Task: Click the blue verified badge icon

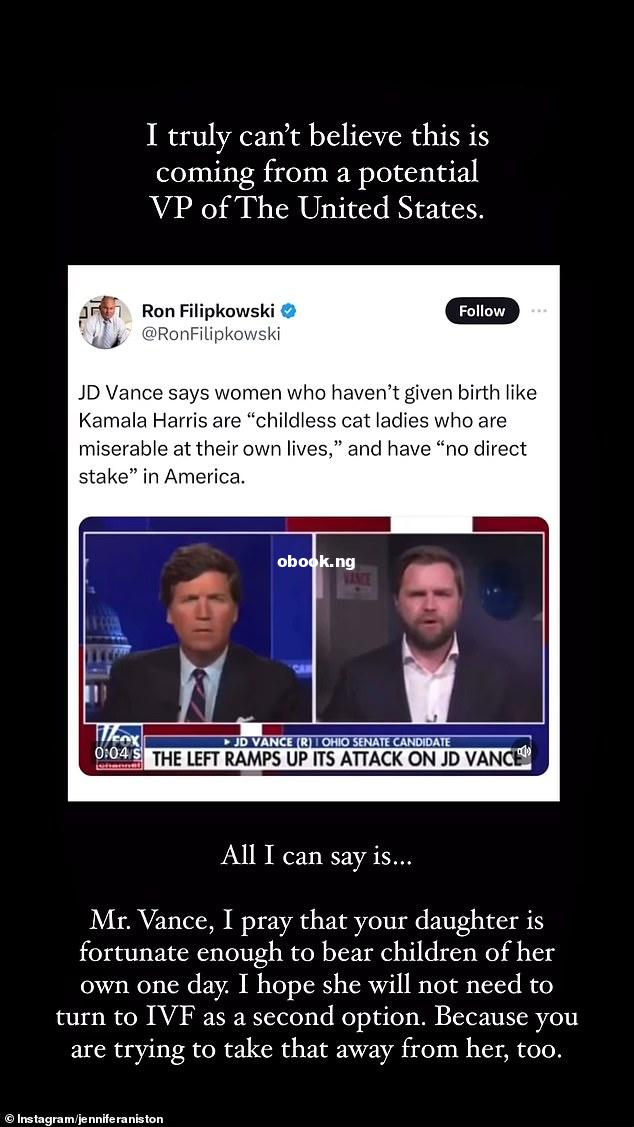Action: pos(289,311)
